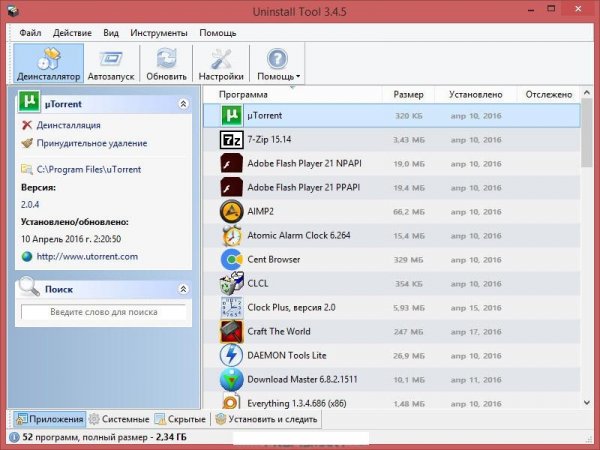Screen dimensions: 600x450
Task: Click the апр 15, 2016 date cell
Action: point(476,308)
